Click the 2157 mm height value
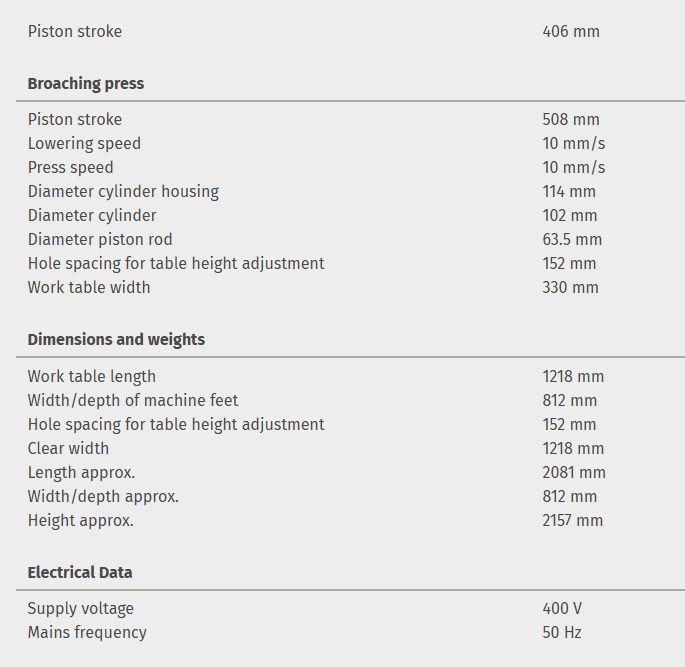The image size is (685, 667). (x=573, y=521)
